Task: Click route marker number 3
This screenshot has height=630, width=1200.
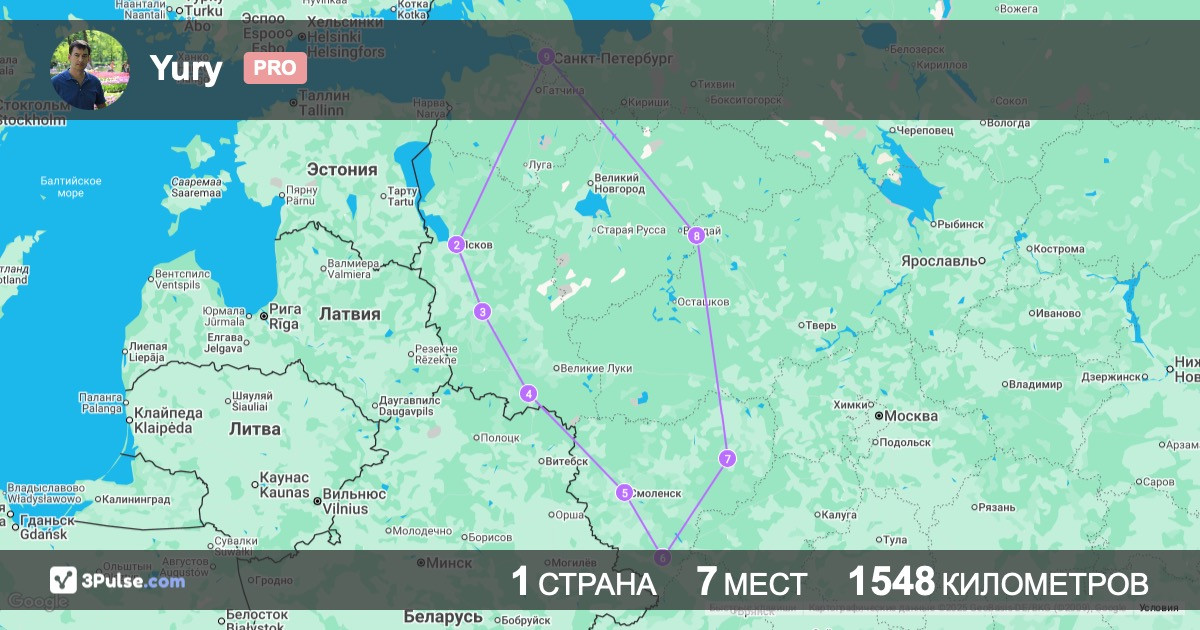Action: [x=483, y=312]
